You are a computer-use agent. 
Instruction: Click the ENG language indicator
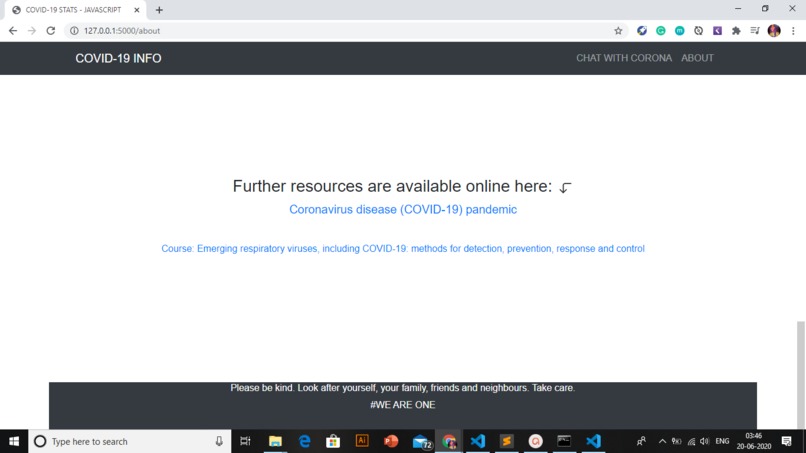[x=722, y=441]
